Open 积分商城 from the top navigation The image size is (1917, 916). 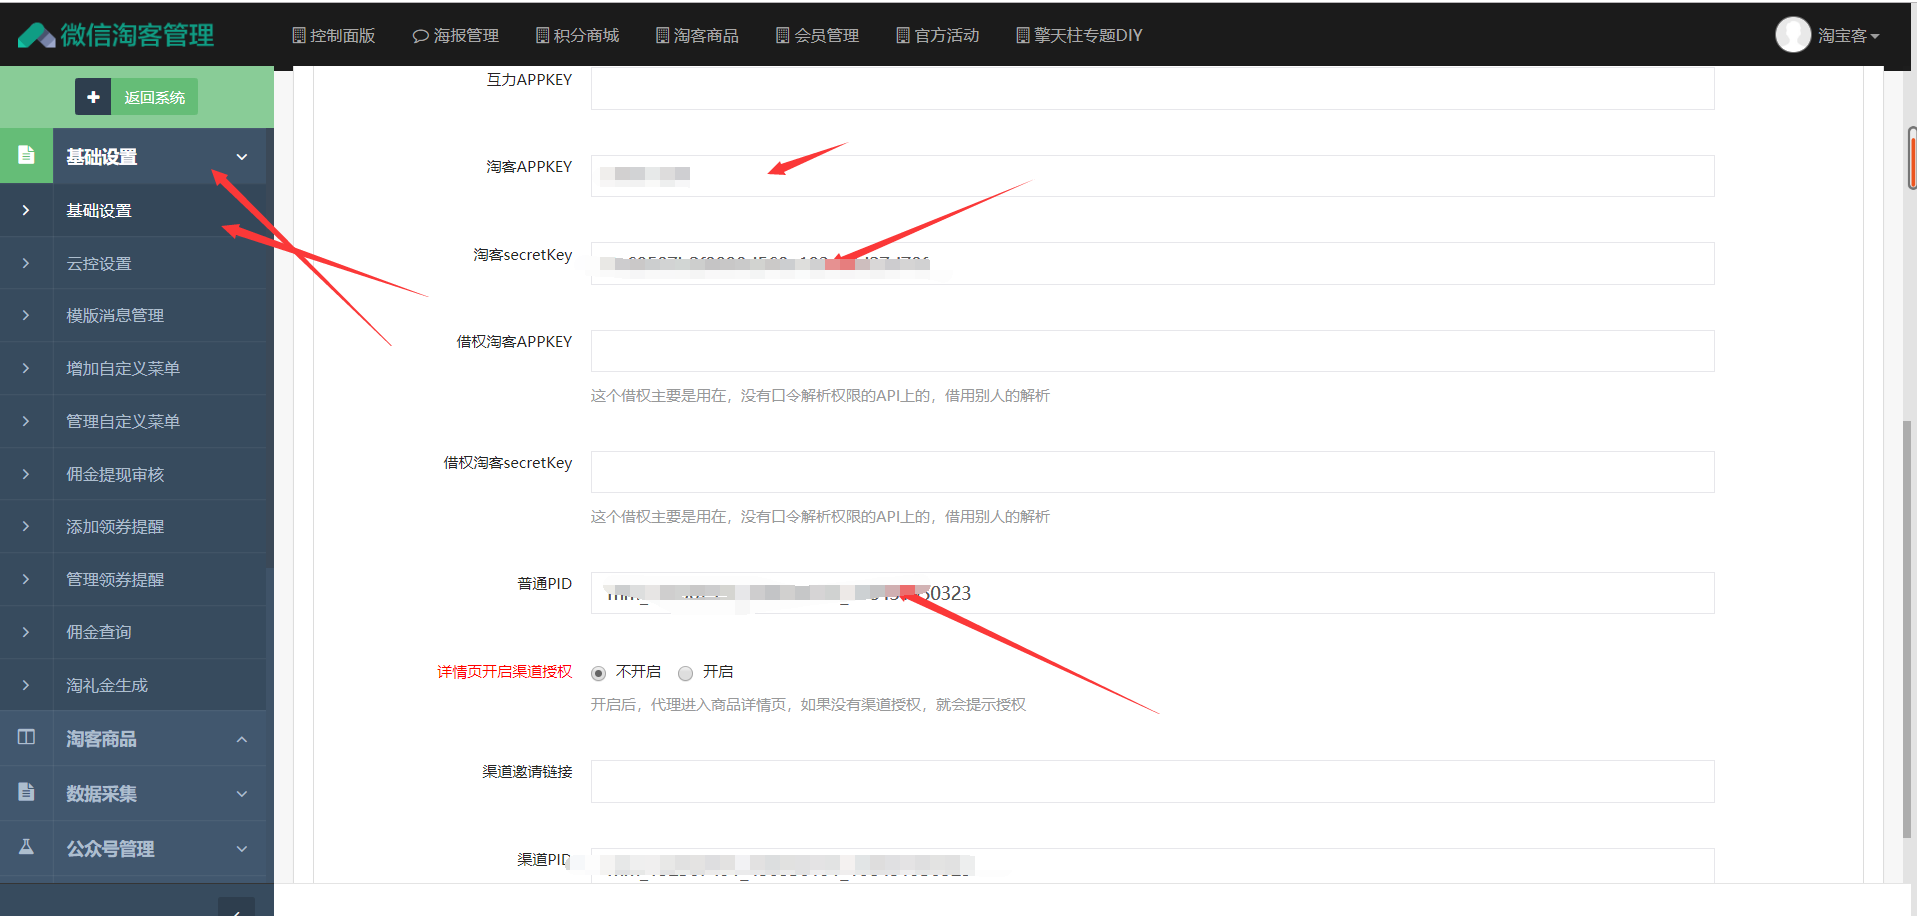[577, 34]
